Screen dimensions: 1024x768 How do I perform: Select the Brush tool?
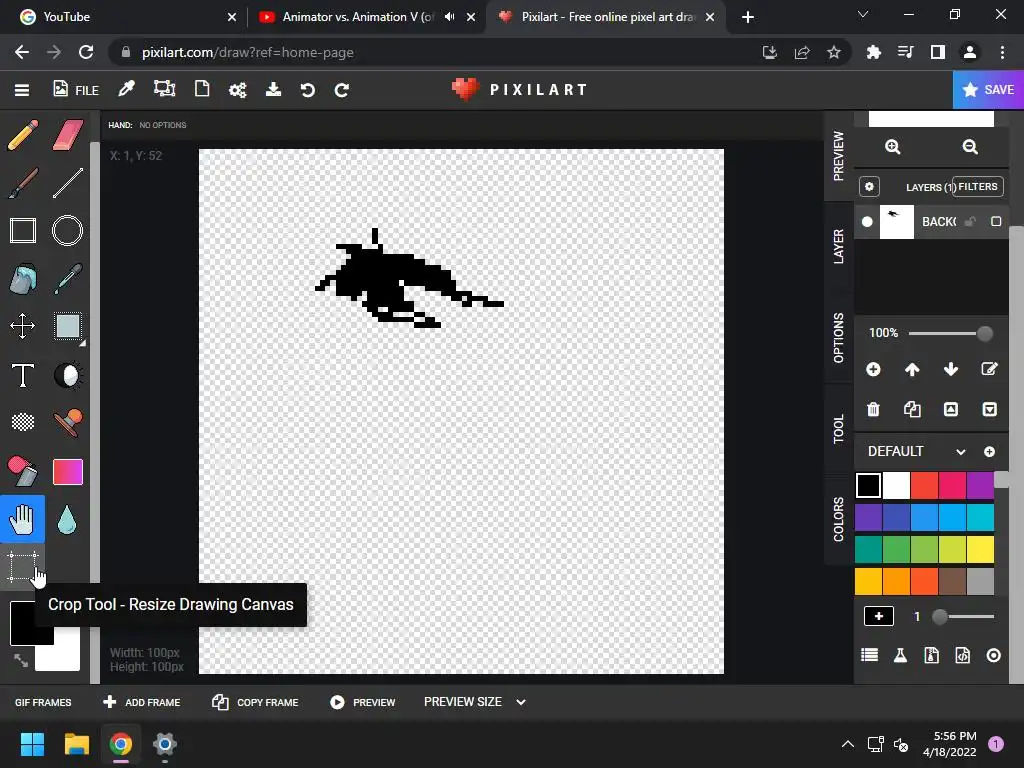click(23, 183)
